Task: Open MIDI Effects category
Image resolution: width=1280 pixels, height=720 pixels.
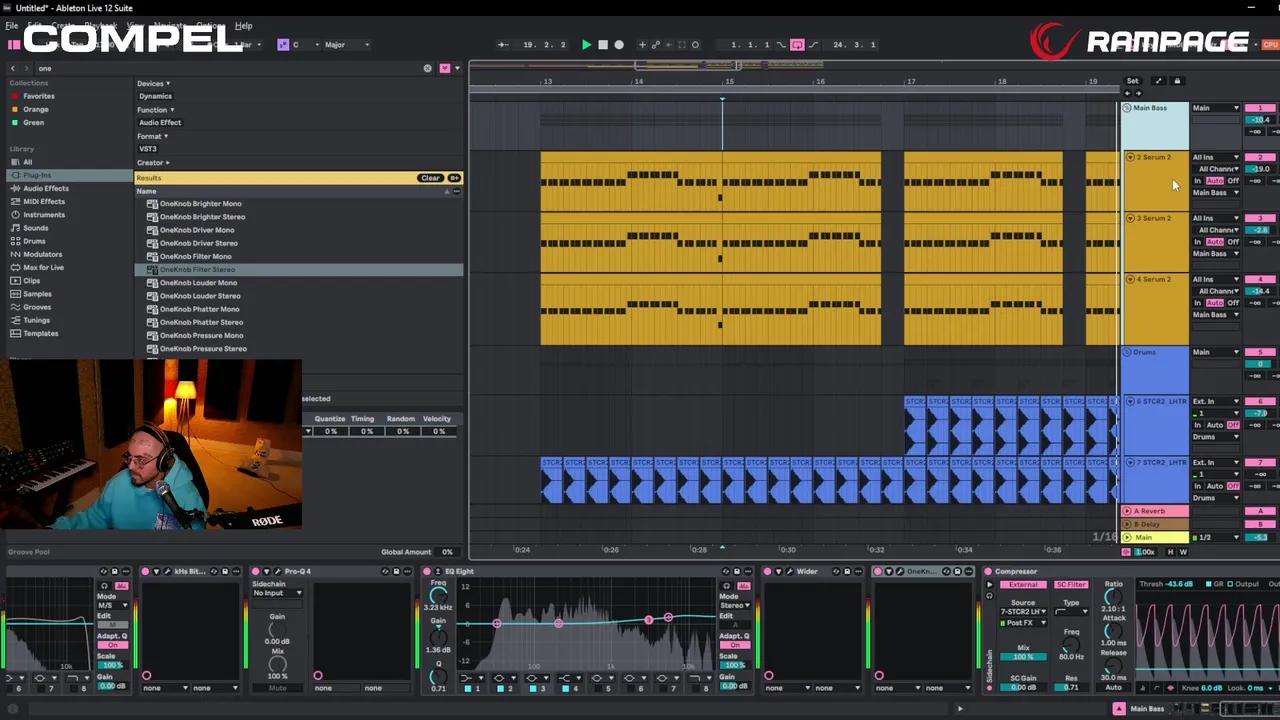Action: 44,201
